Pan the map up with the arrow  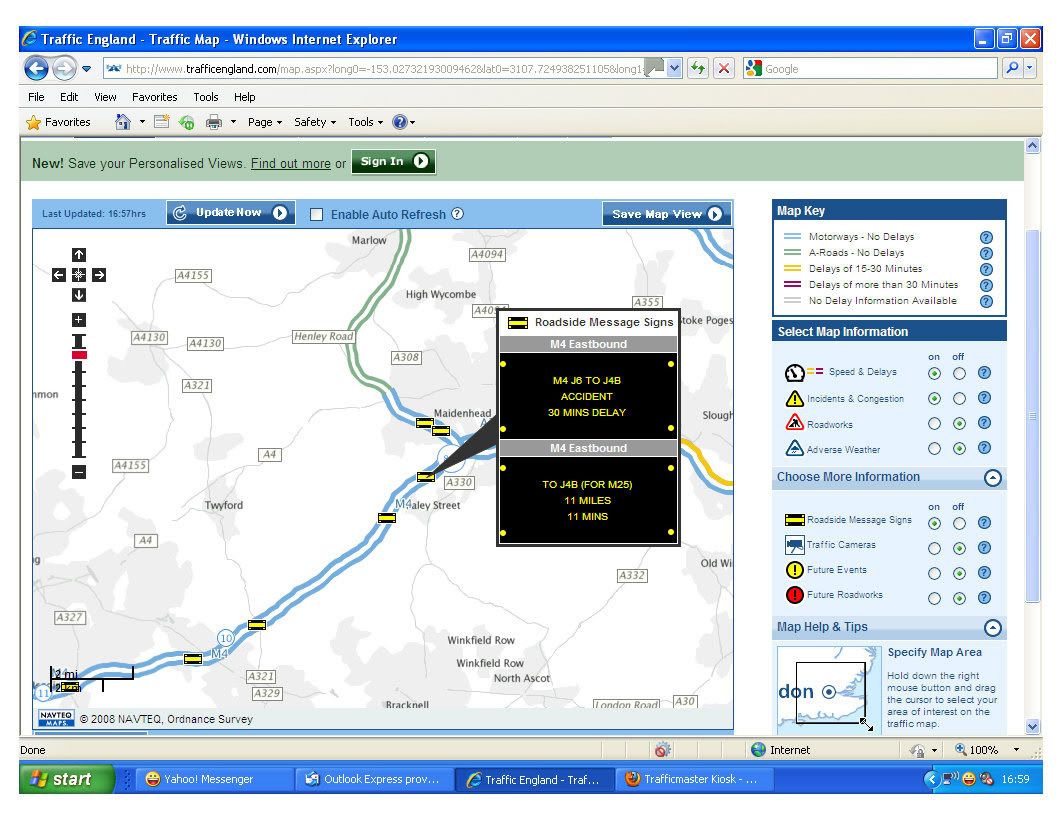coord(79,255)
